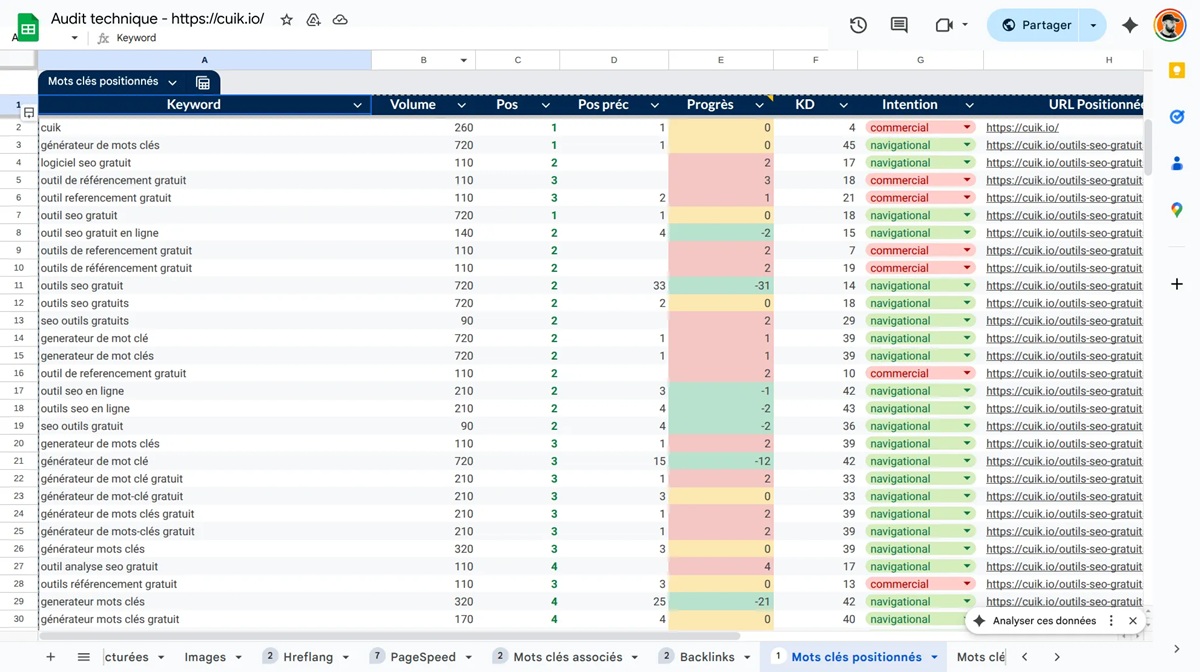Click the move to Drive folder icon
The height and width of the screenshot is (672, 1200).
pos(313,20)
